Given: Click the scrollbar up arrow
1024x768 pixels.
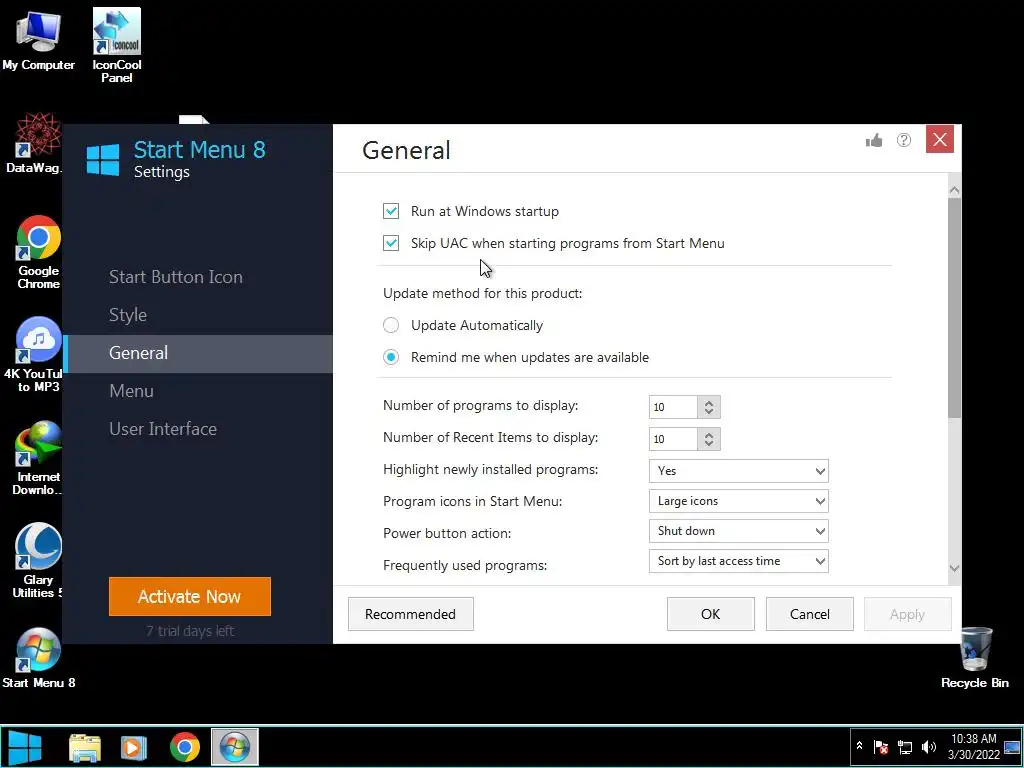Looking at the screenshot, I should pos(954,190).
